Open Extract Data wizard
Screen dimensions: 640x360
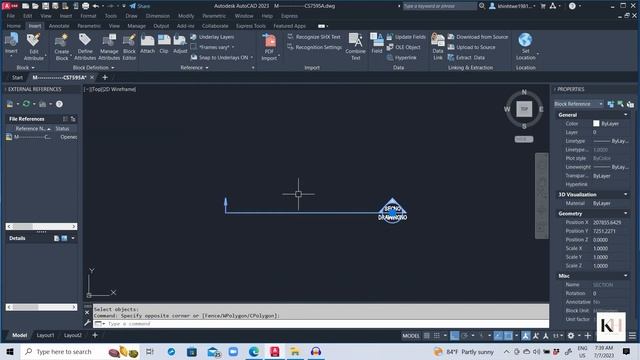tap(466, 58)
